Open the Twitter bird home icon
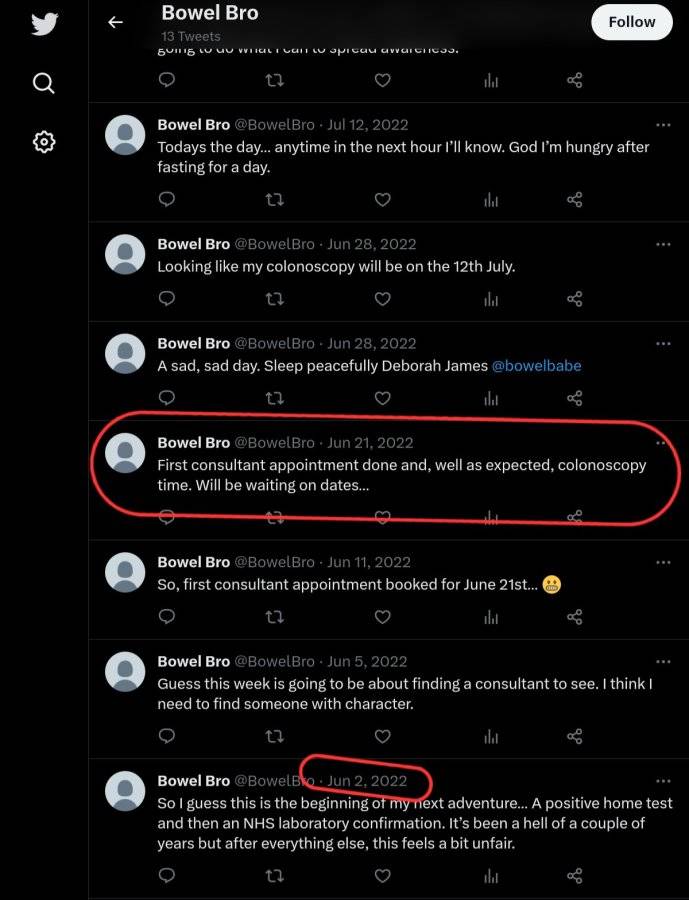 tap(44, 24)
